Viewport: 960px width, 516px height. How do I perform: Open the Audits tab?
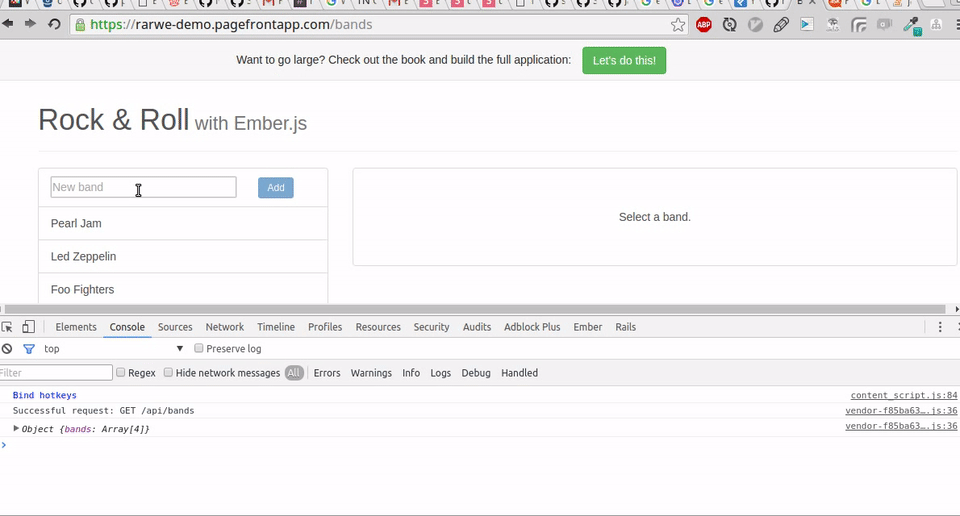coord(477,327)
